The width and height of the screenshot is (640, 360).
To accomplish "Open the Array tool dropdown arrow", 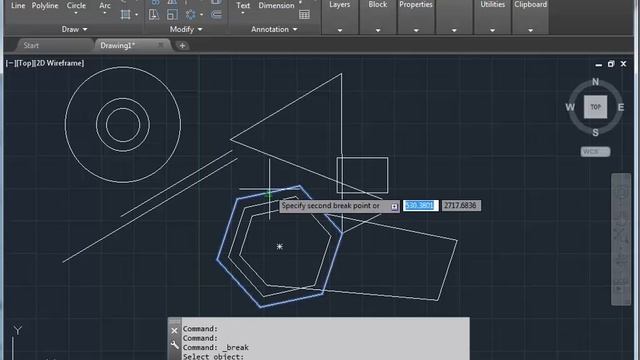I will pyautogui.click(x=201, y=15).
